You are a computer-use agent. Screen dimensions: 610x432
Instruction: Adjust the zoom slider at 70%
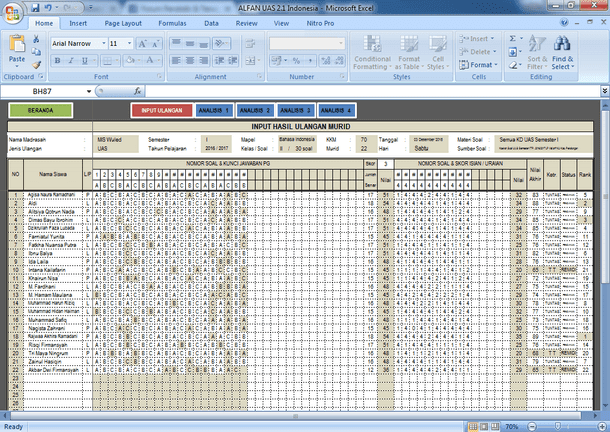(x=558, y=427)
